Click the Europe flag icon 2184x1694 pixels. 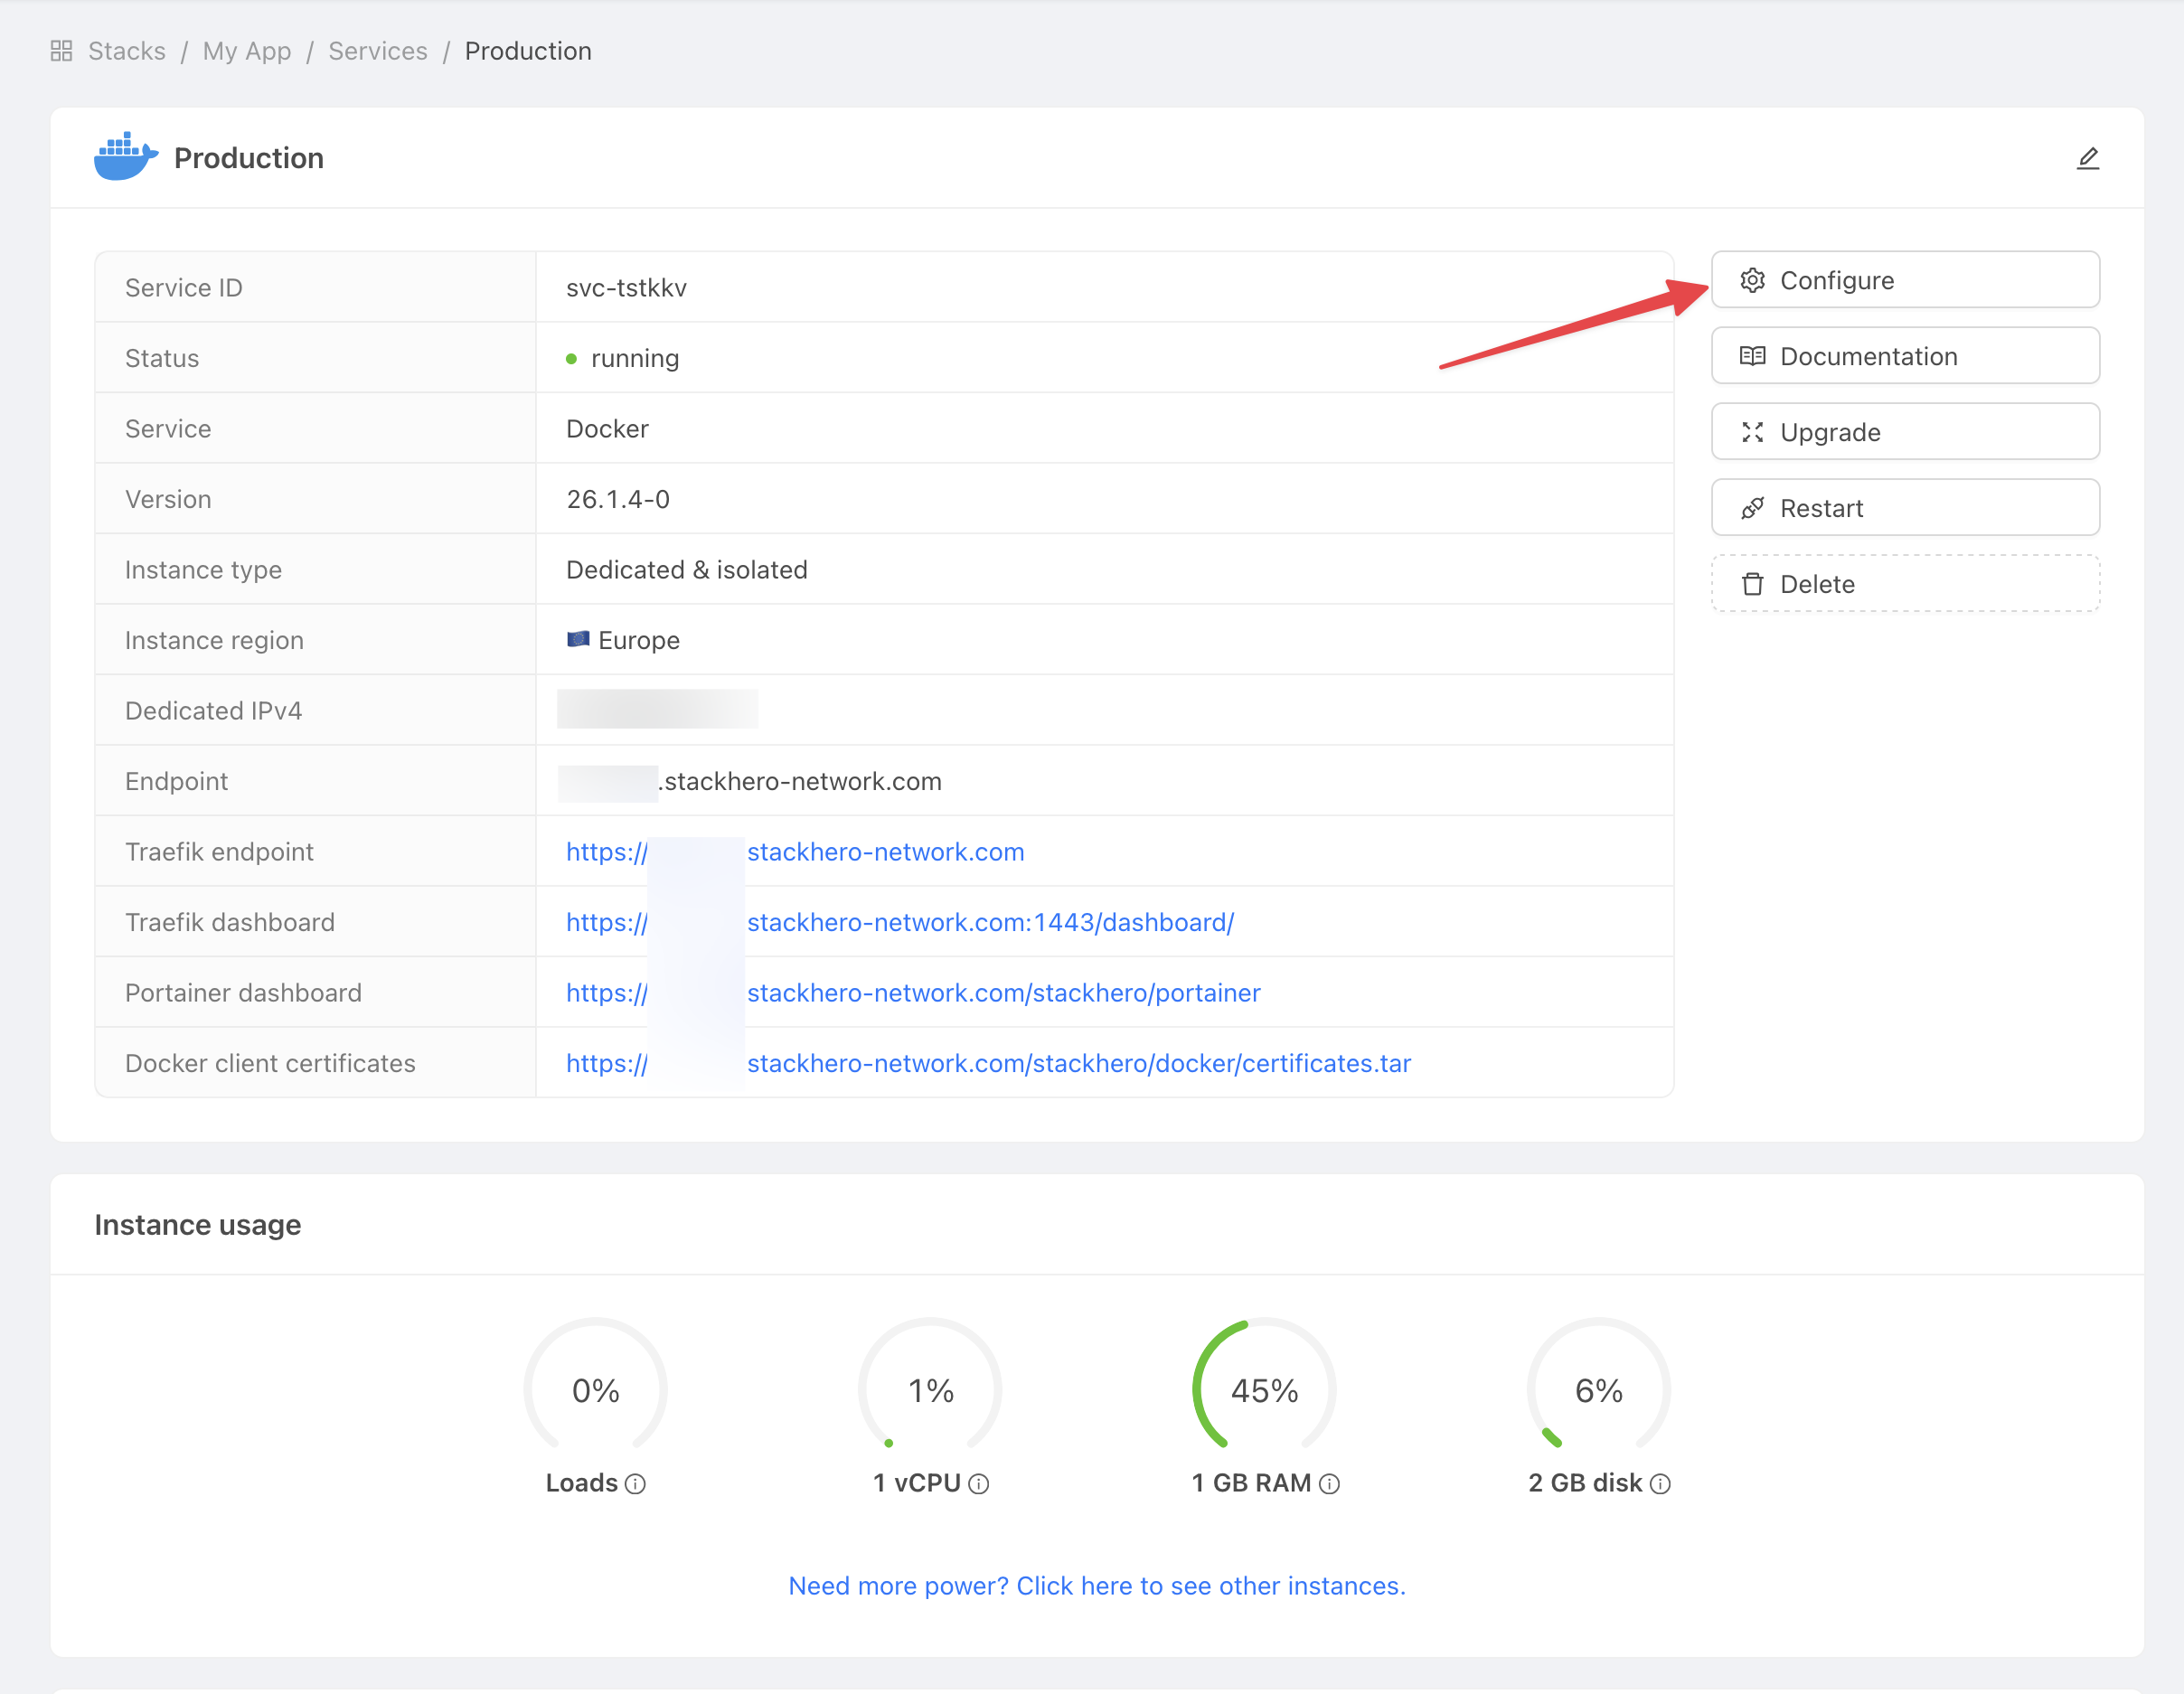(578, 639)
